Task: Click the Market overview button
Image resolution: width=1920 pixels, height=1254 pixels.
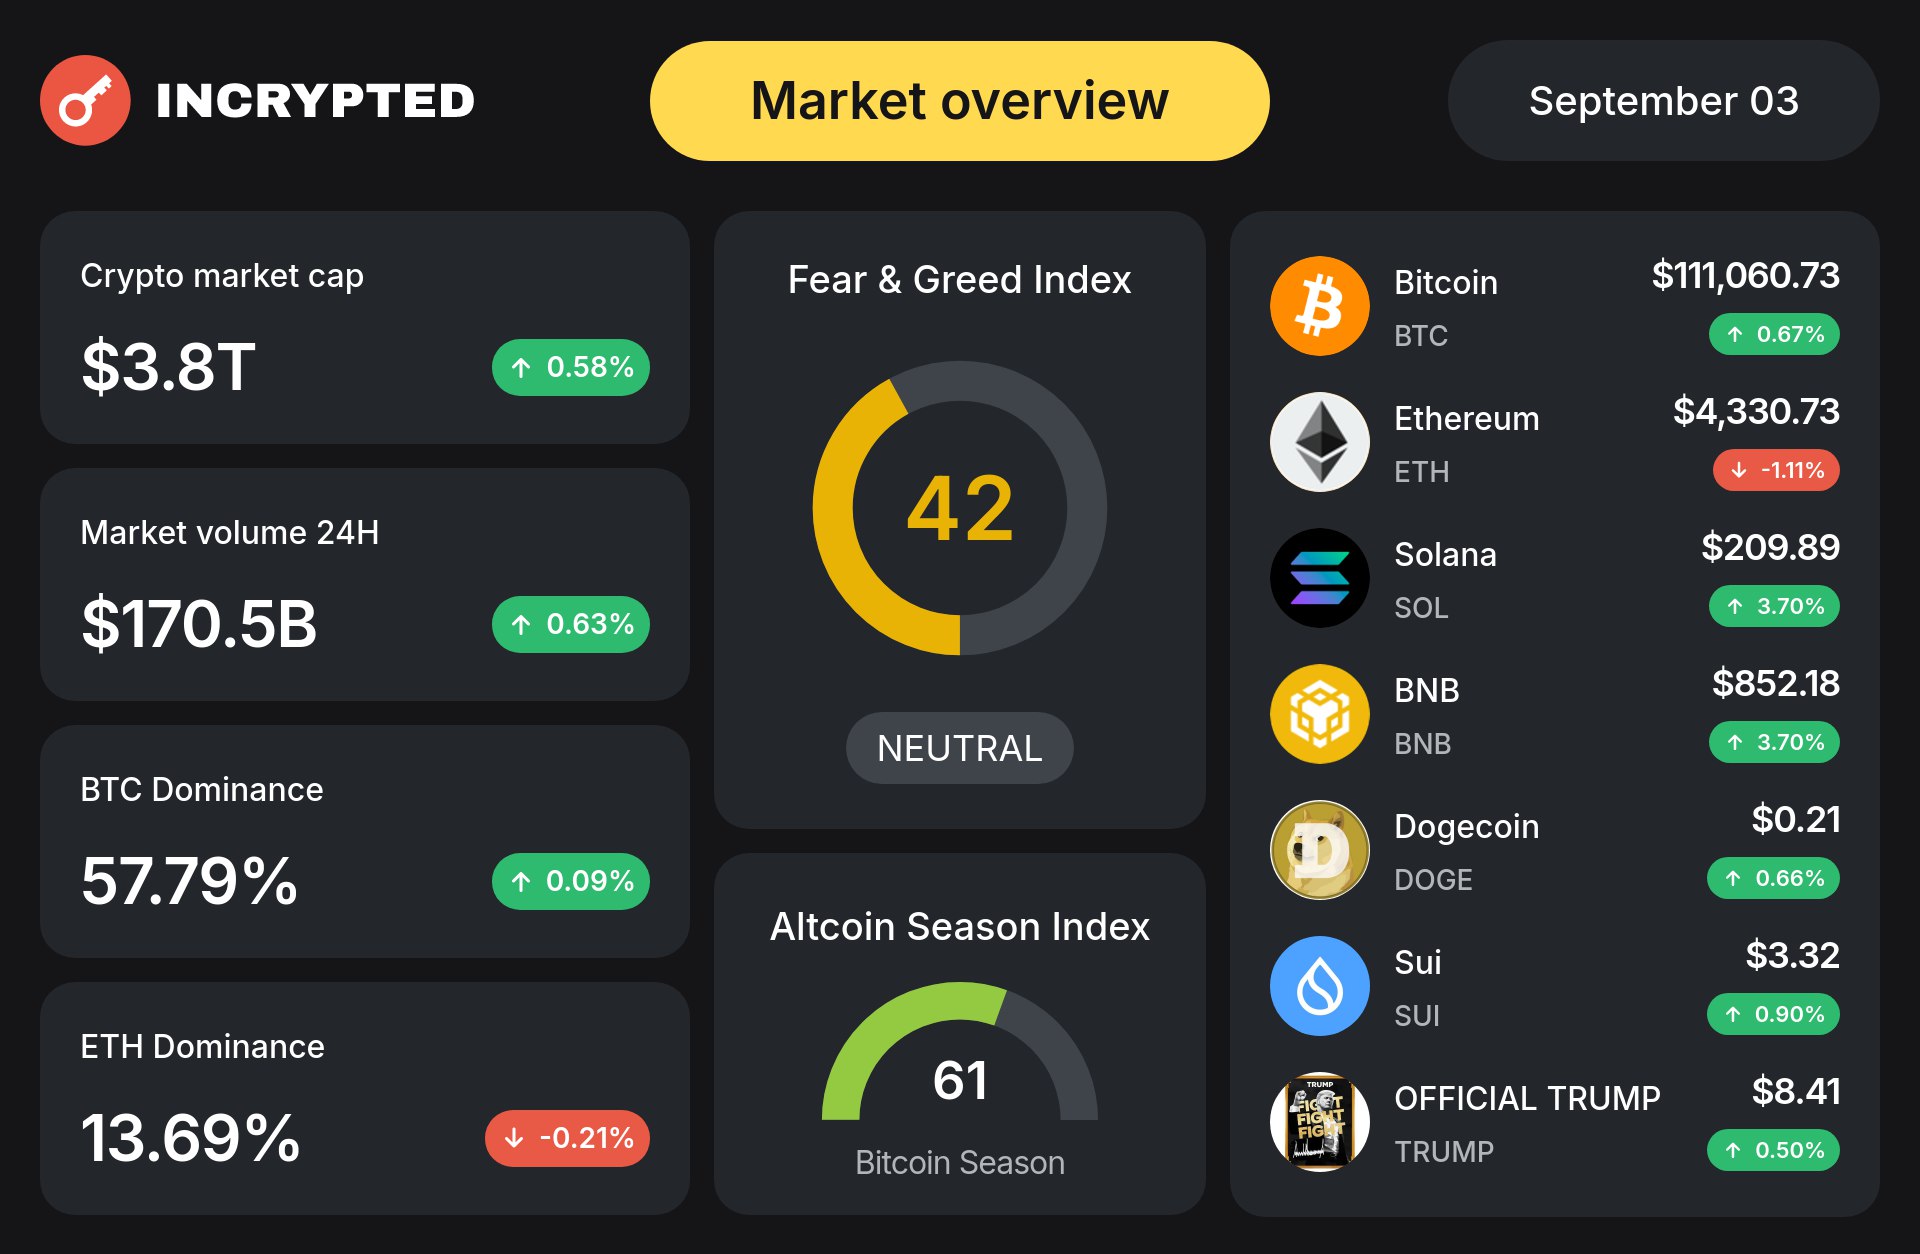Action: point(960,101)
